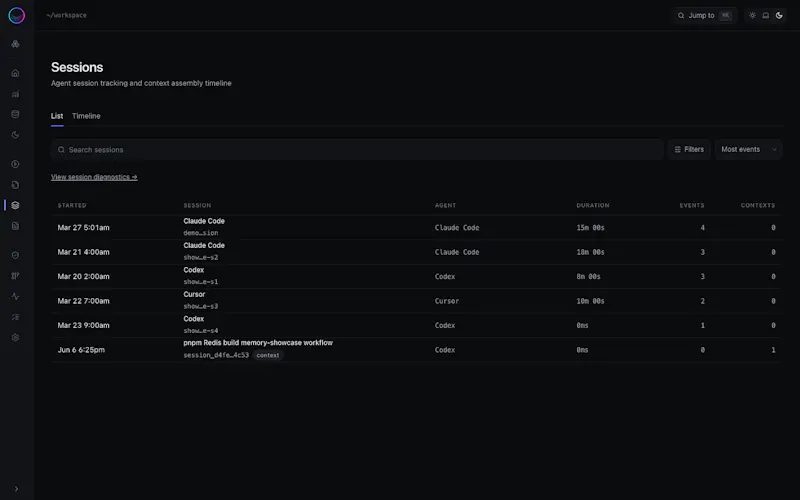The height and width of the screenshot is (500, 800).
Task: Click the CONTEXTS column header
Action: coord(758,205)
